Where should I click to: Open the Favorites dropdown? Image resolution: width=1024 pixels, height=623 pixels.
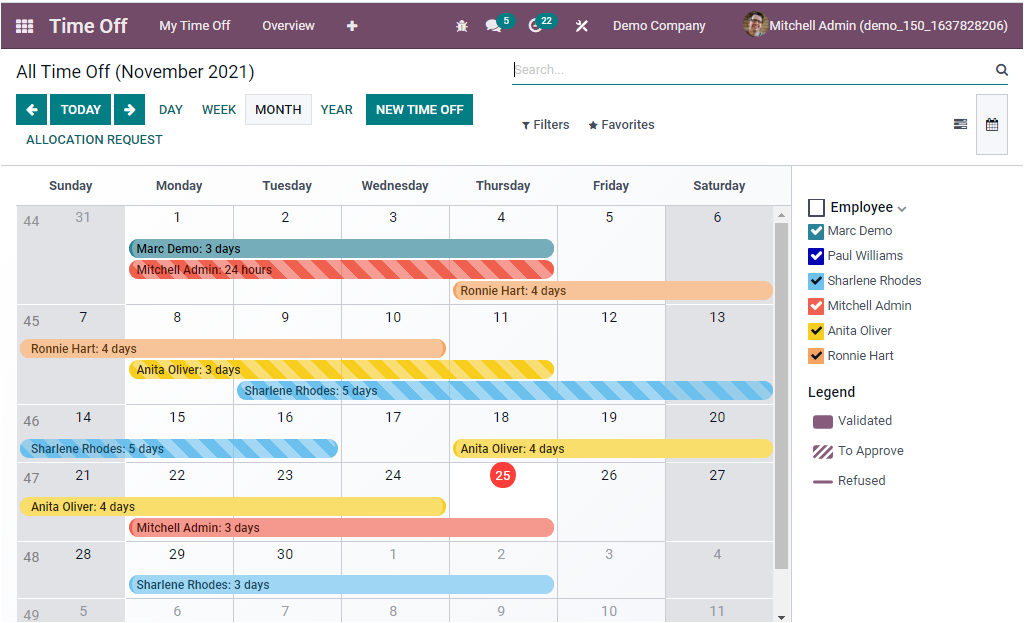click(621, 124)
